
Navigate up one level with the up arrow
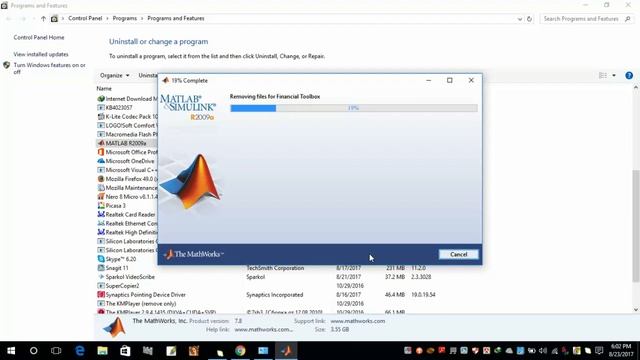coord(43,19)
